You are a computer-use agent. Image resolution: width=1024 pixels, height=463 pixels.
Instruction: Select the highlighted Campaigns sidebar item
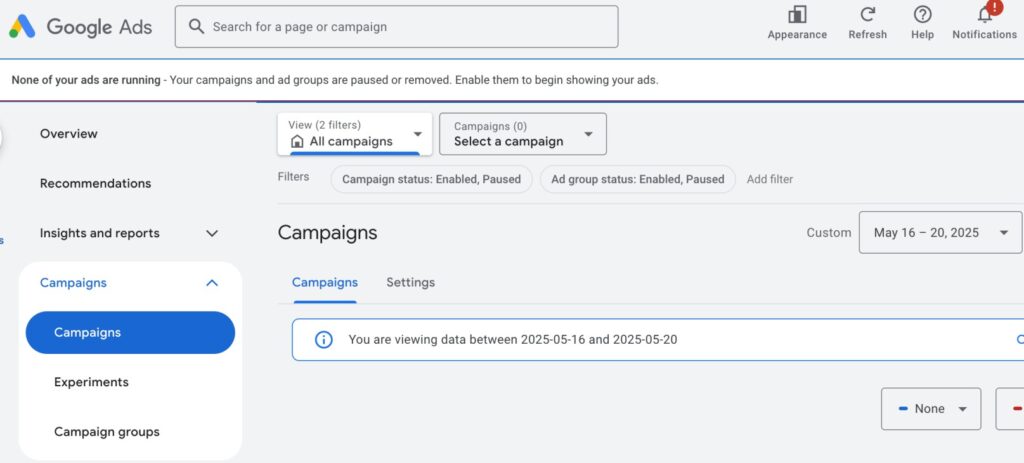click(x=130, y=332)
